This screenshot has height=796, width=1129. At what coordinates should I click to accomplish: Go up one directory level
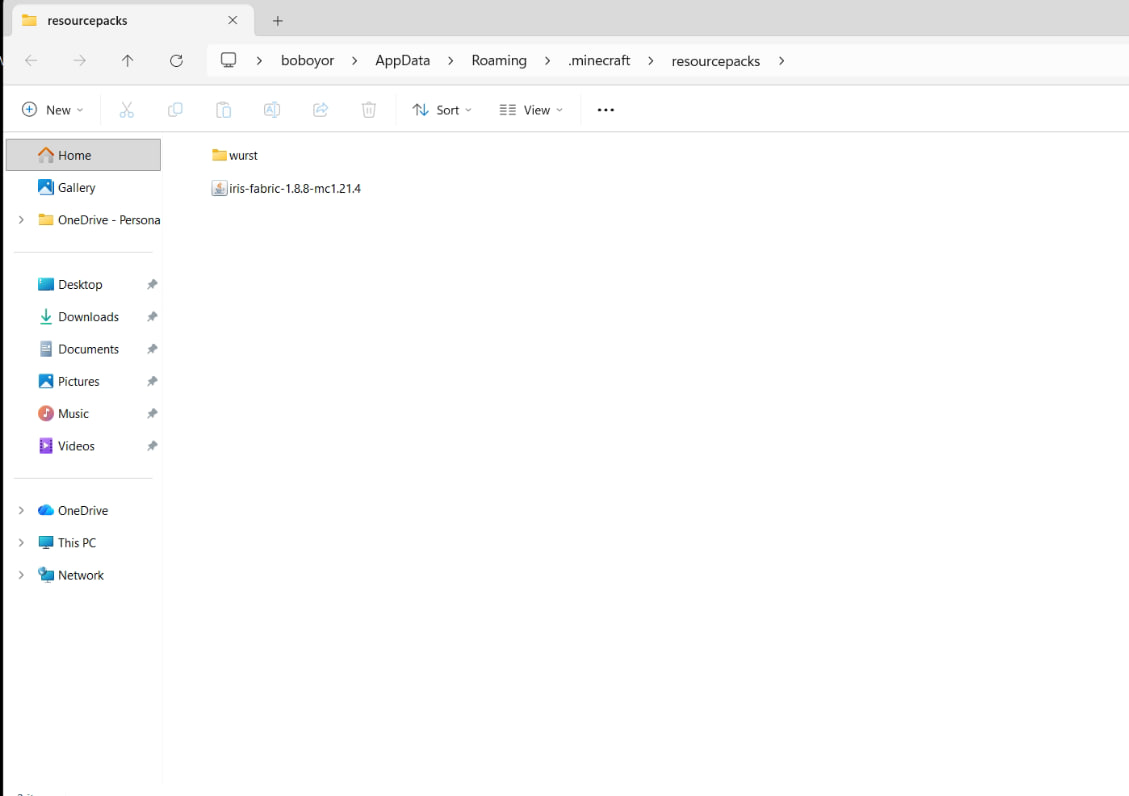pos(127,61)
